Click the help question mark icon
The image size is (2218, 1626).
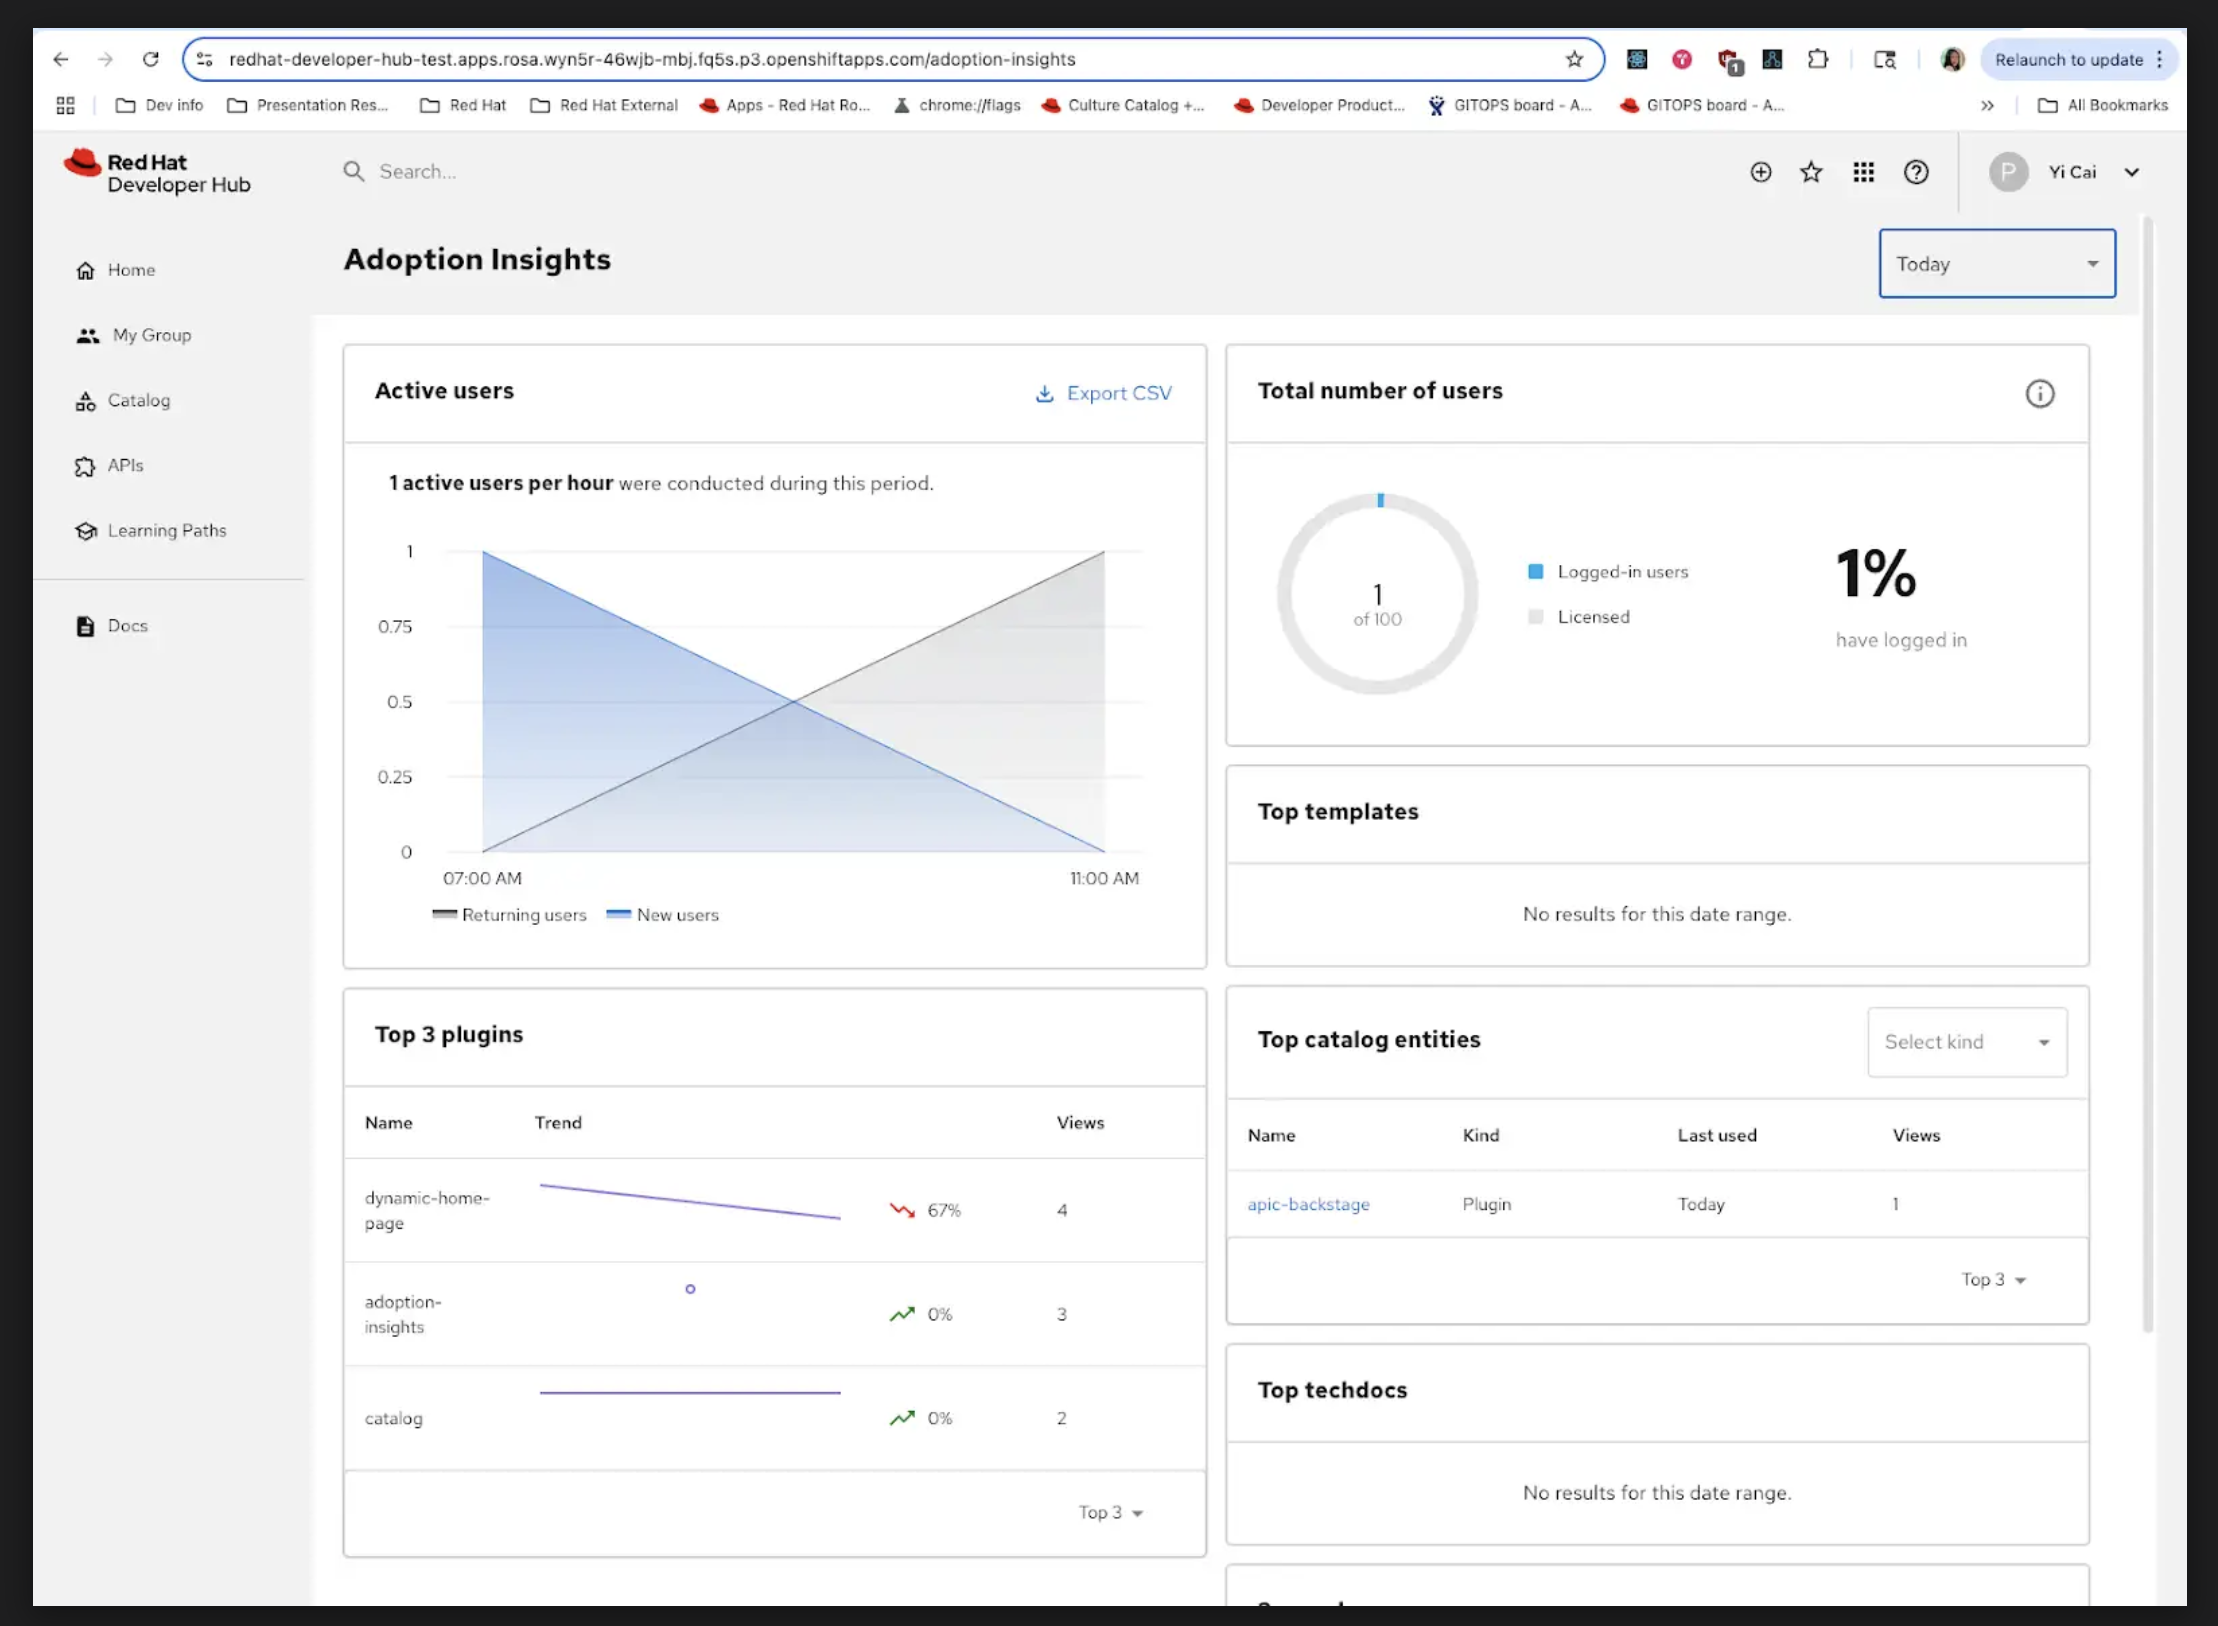[x=1915, y=172]
